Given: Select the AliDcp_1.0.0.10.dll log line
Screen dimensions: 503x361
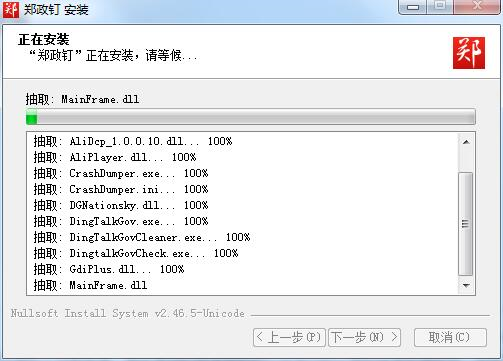Looking at the screenshot, I should pyautogui.click(x=133, y=141).
